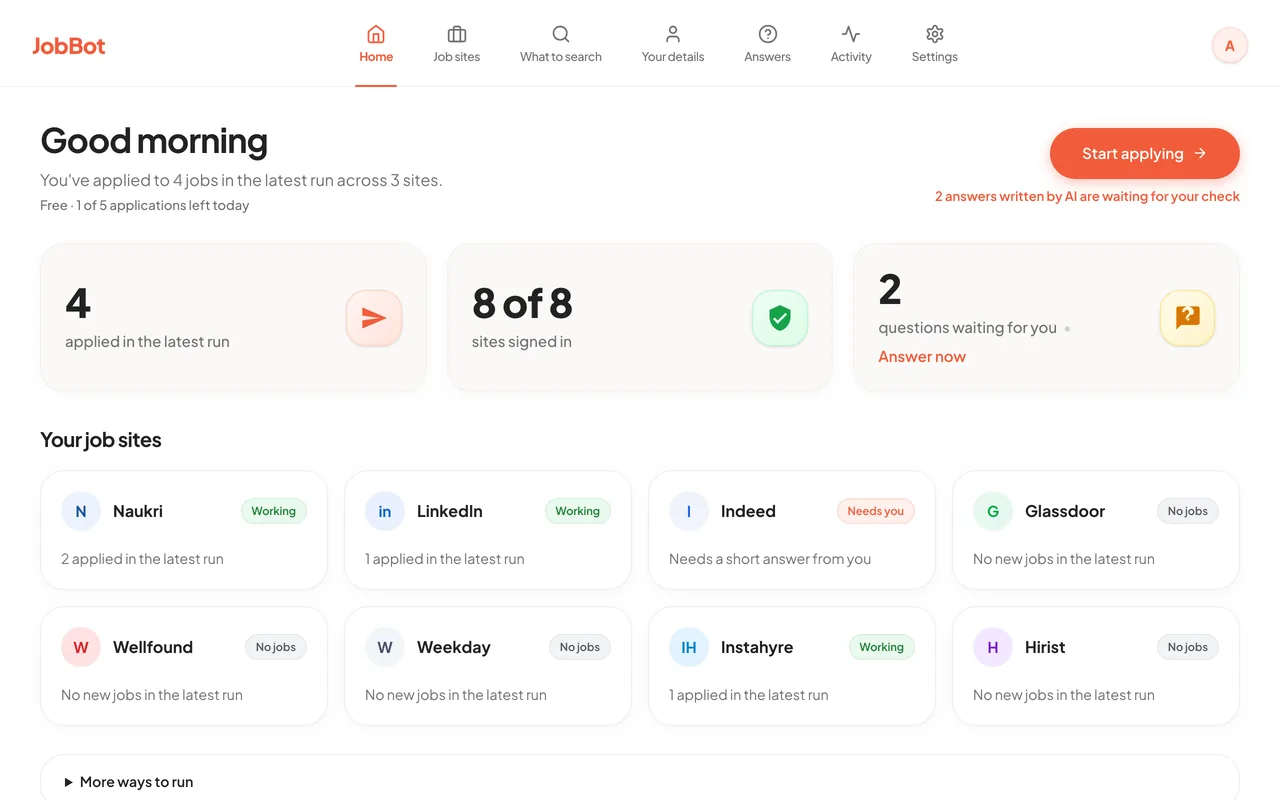Click the 'Your job sites' heading
The height and width of the screenshot is (800, 1280).
pyautogui.click(x=101, y=440)
